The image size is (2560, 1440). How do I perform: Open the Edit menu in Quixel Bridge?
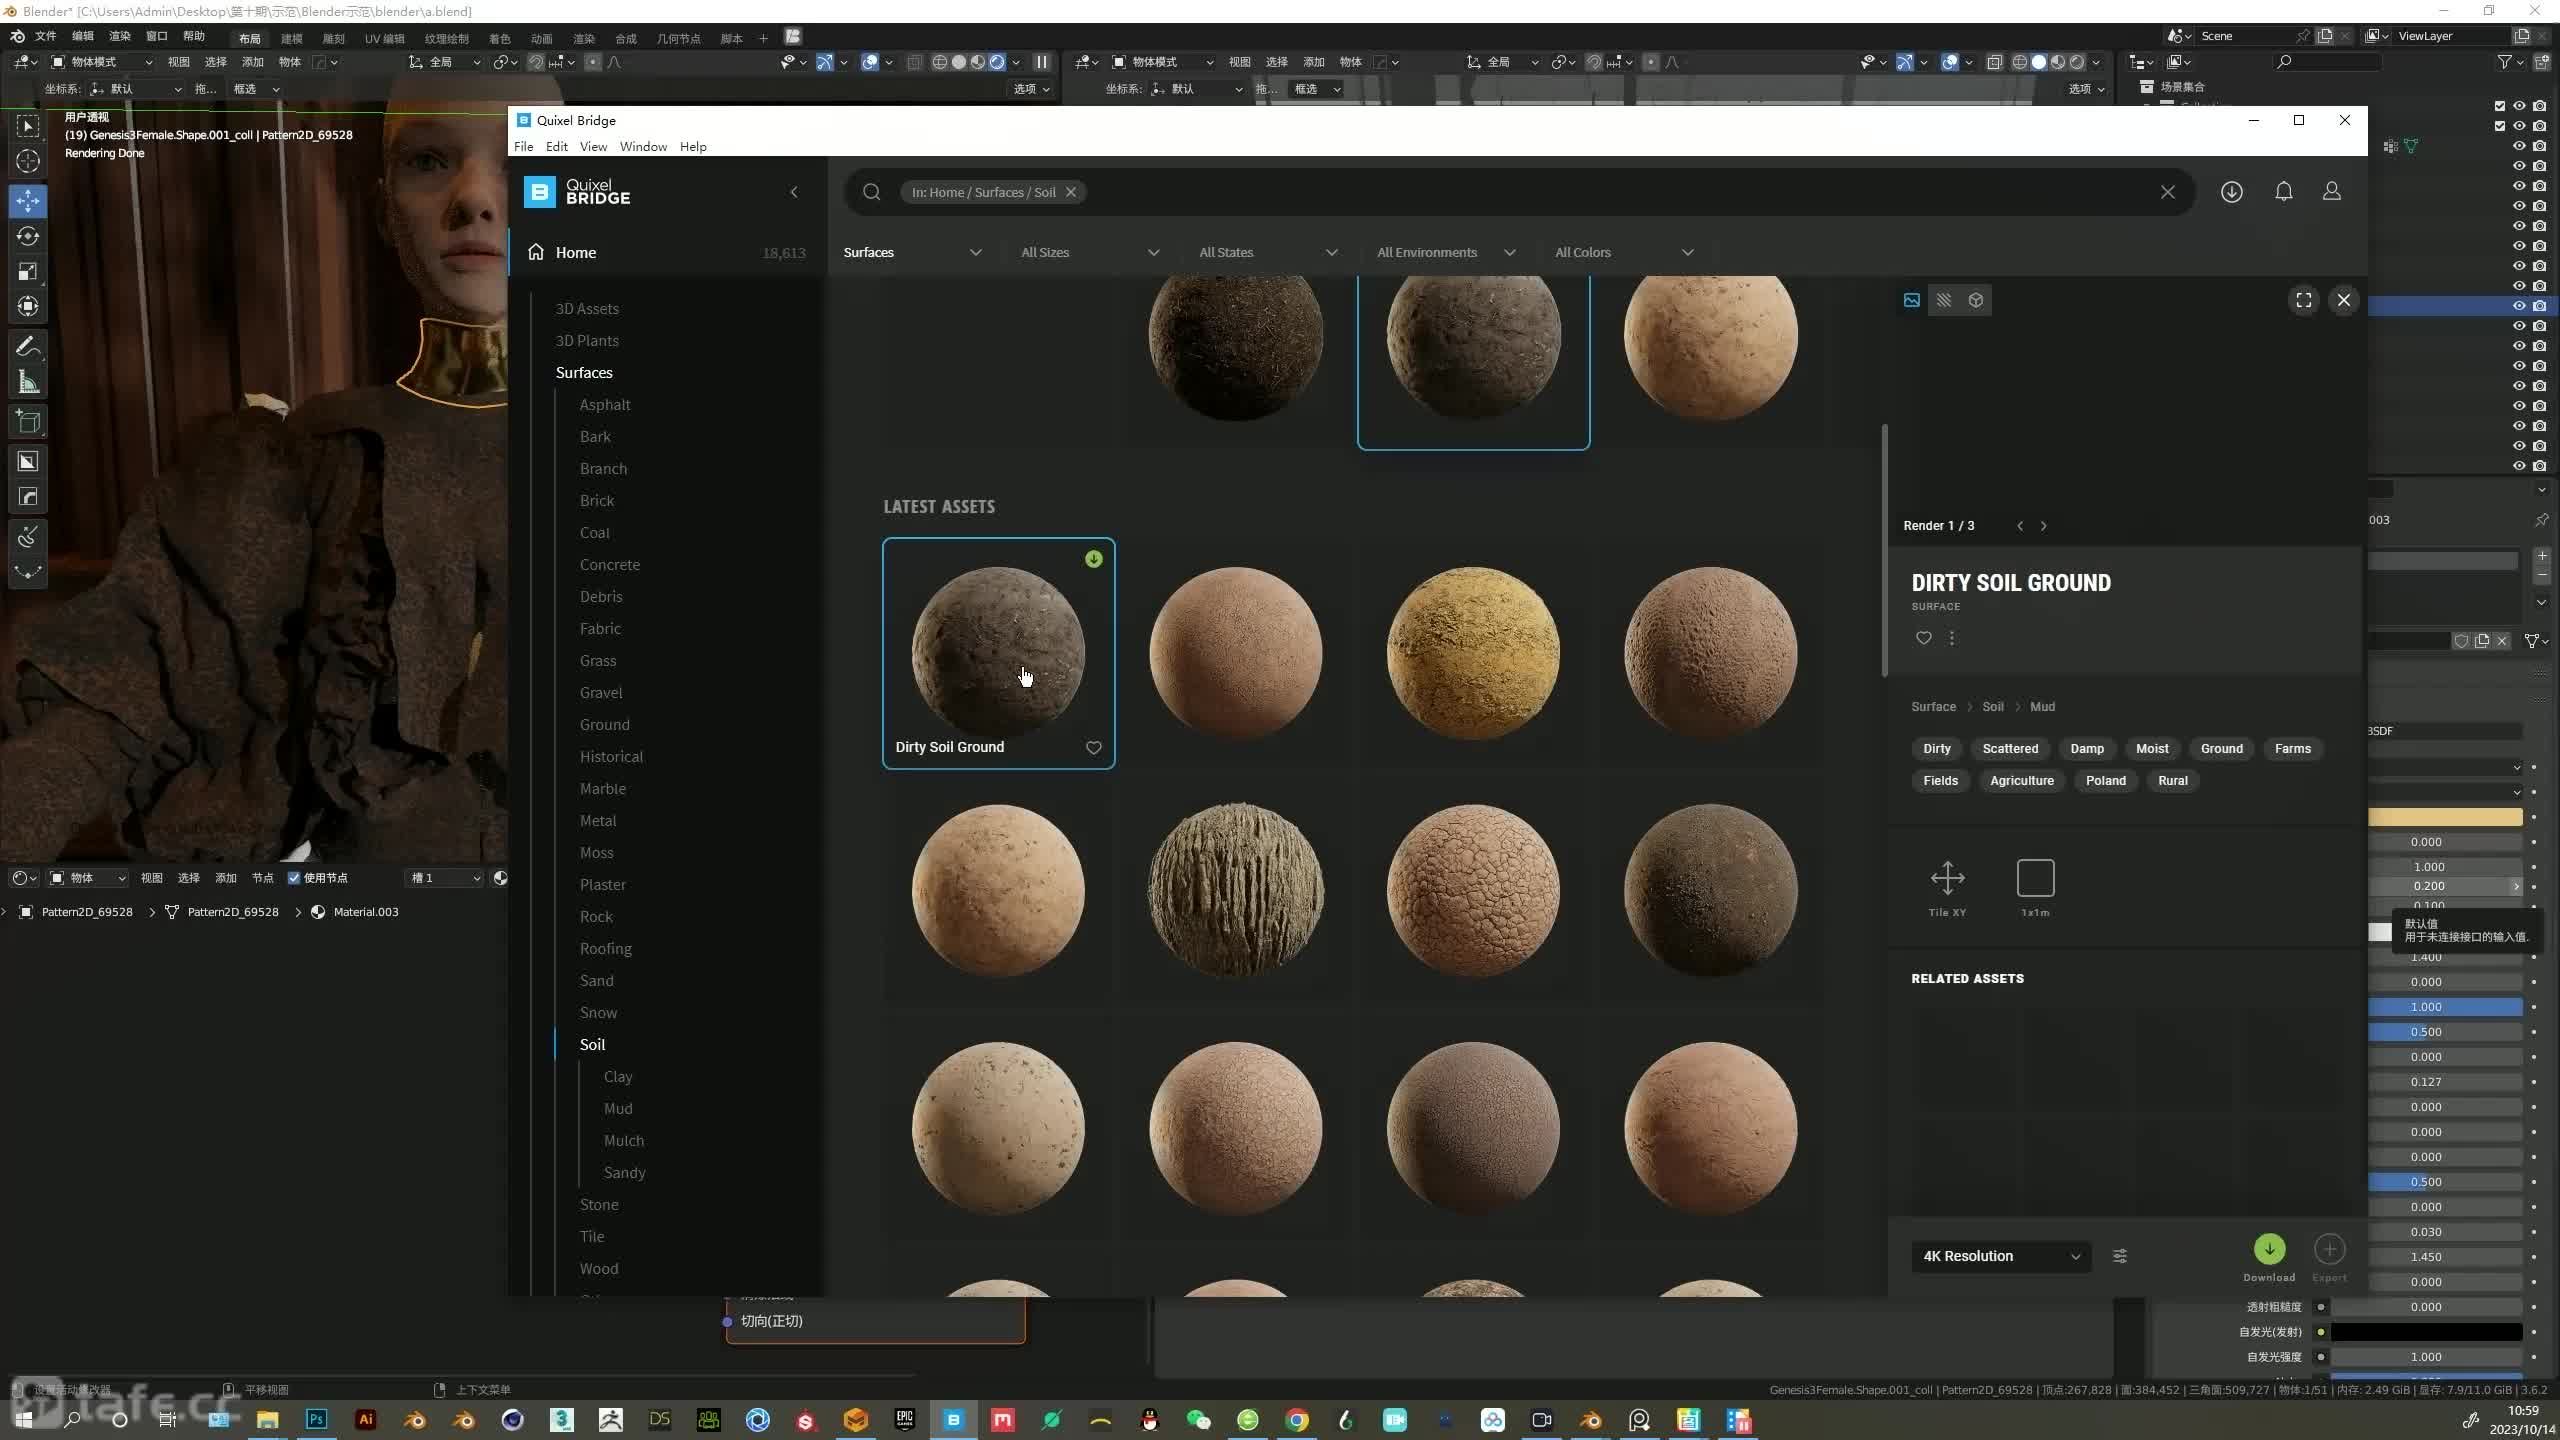click(x=556, y=147)
